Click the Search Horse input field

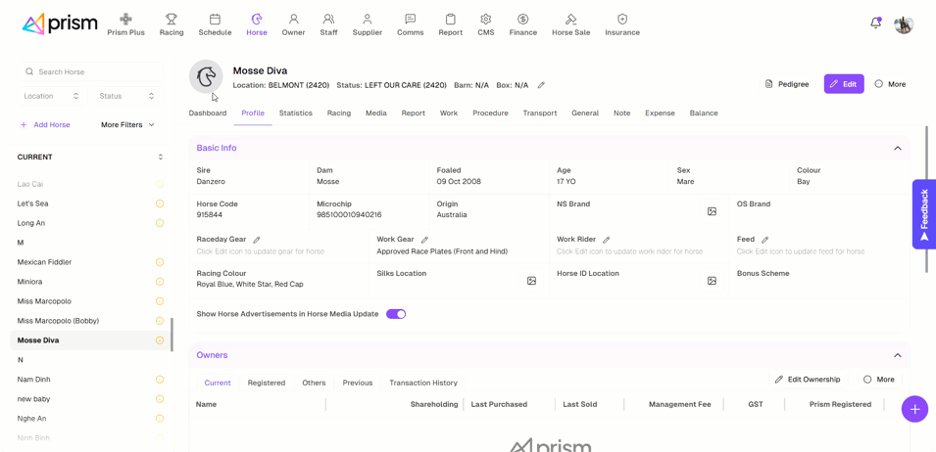(x=95, y=72)
